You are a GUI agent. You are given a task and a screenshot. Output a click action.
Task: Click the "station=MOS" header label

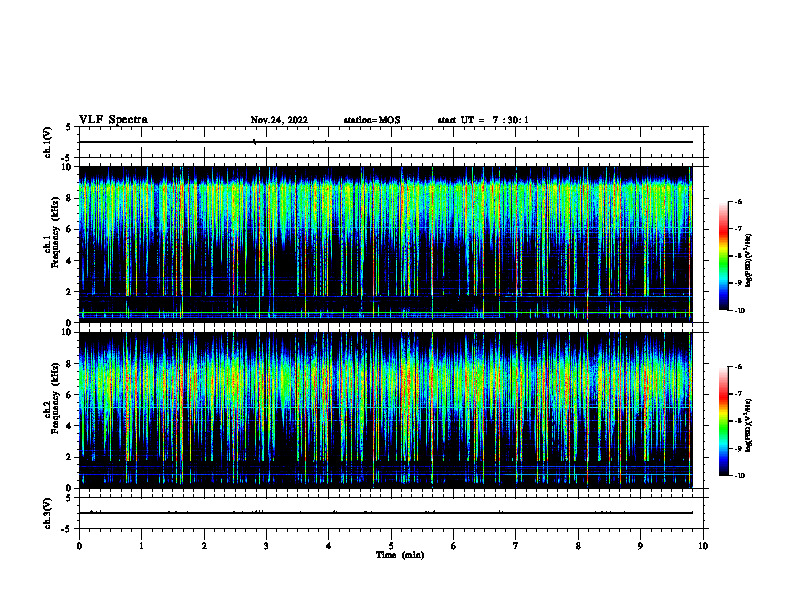pos(372,120)
